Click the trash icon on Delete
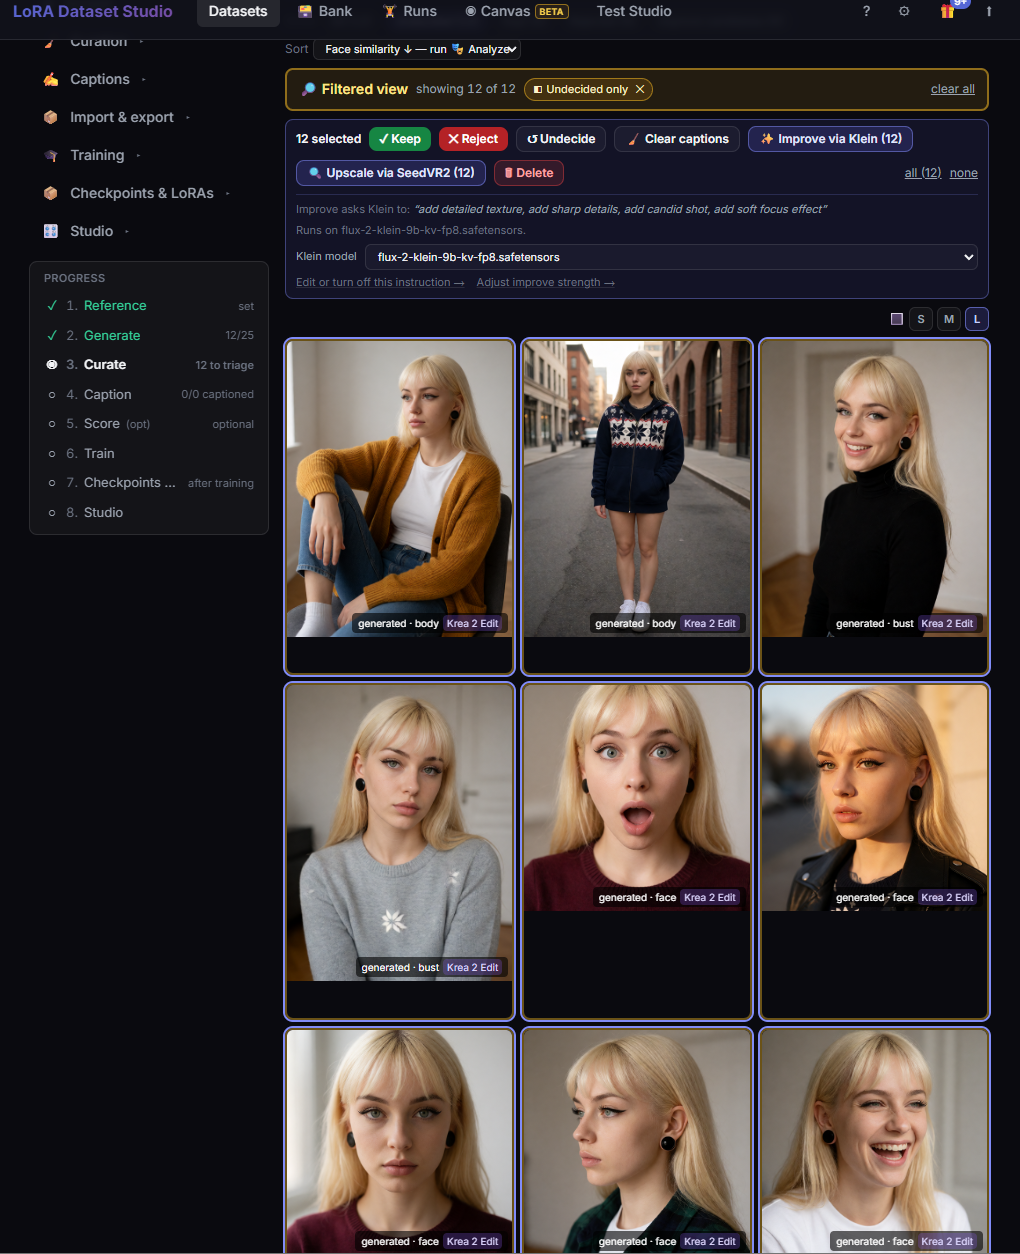 click(x=509, y=173)
